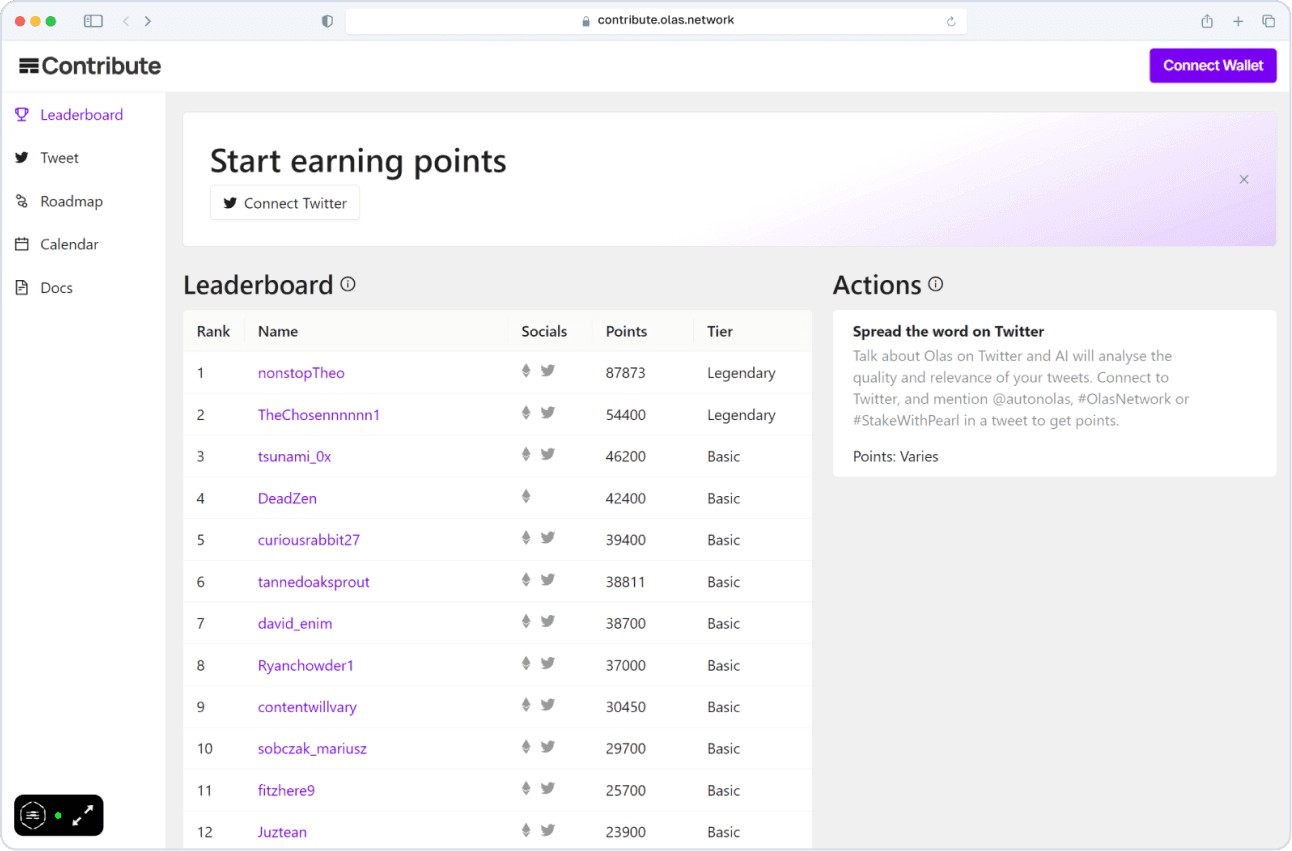Click the Connect Twitter button

[285, 203]
